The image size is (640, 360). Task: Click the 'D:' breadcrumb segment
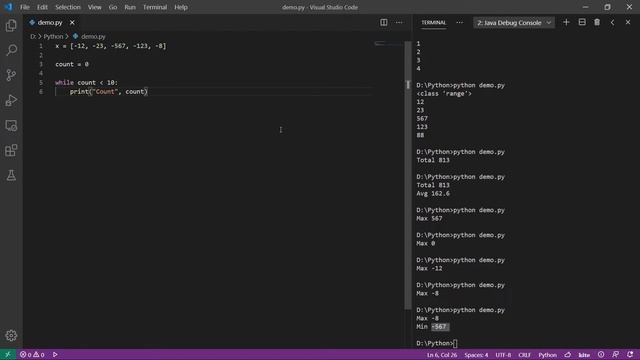tap(33, 36)
